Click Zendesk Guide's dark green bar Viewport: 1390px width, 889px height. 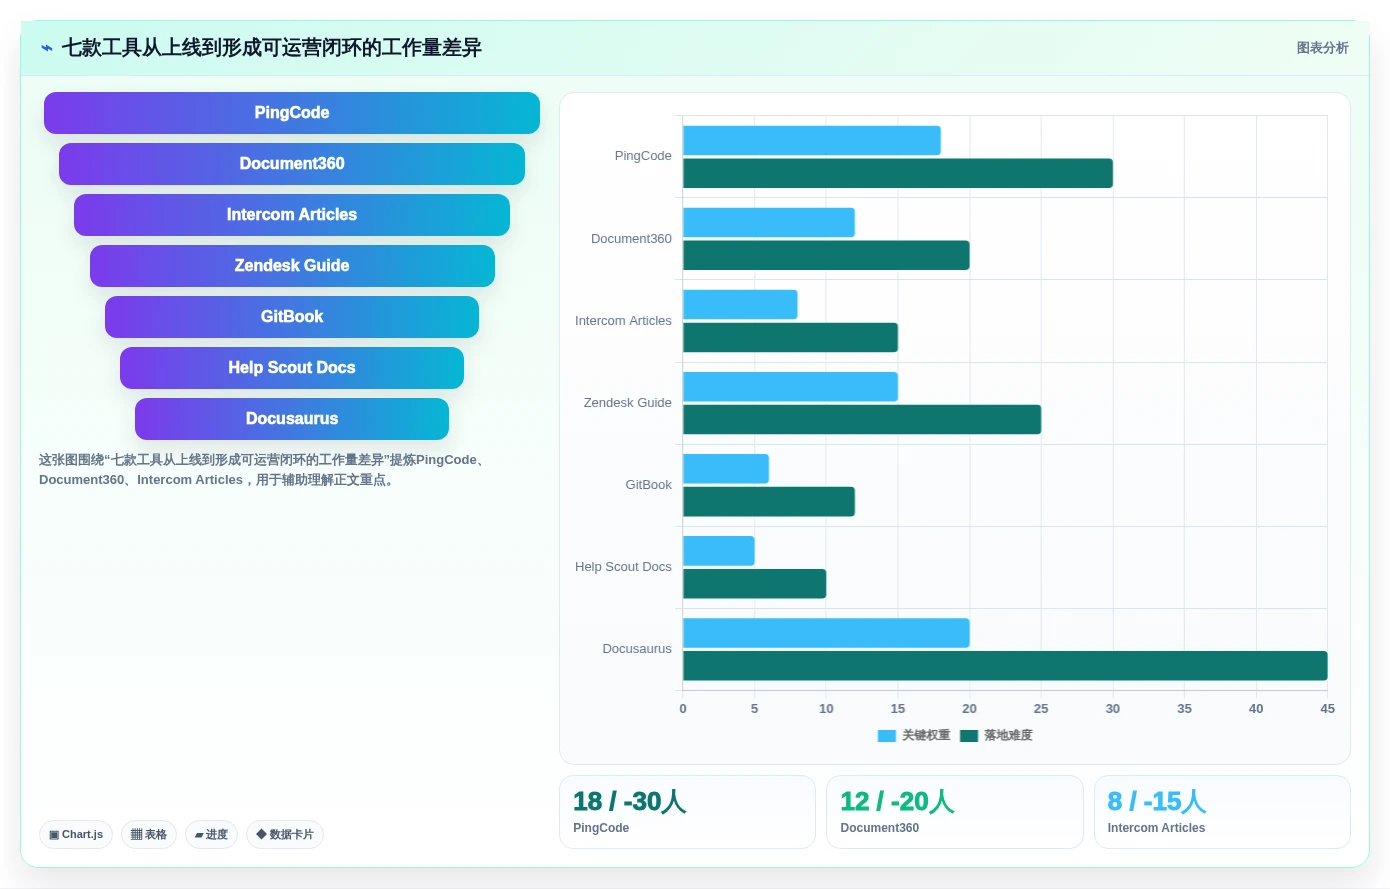(x=862, y=419)
